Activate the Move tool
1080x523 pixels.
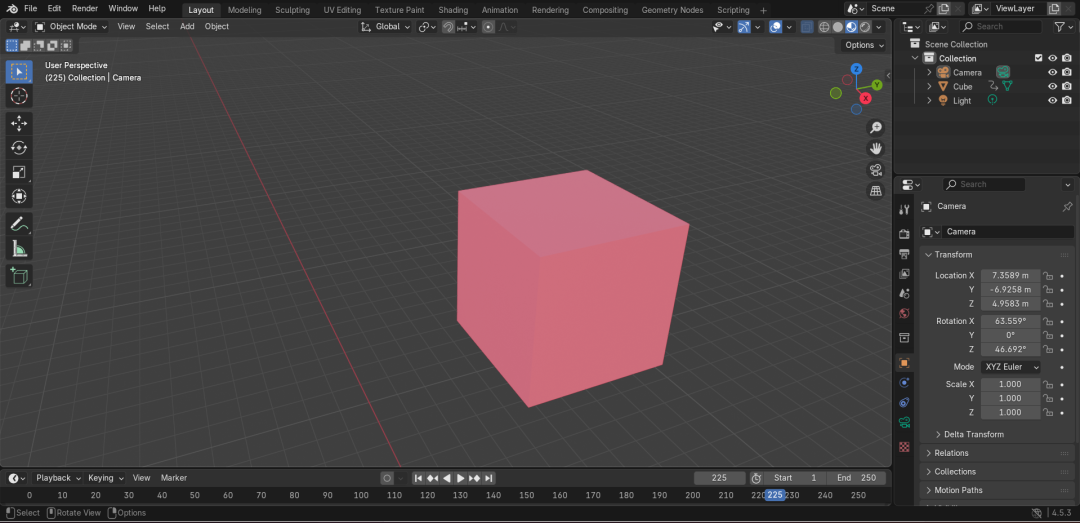[x=19, y=123]
